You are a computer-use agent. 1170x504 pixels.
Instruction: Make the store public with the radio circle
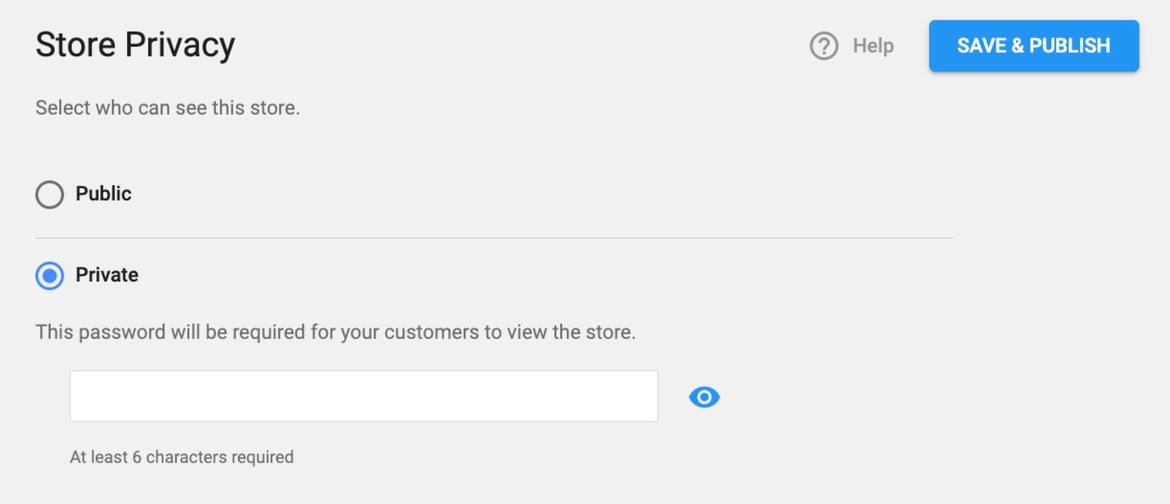click(x=50, y=195)
